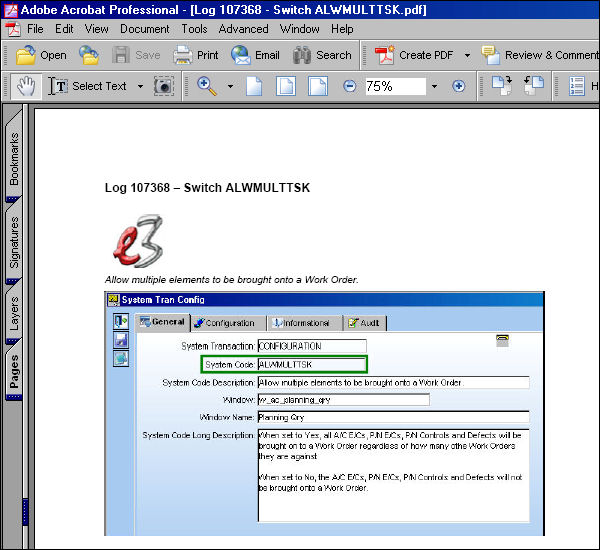Open the Select Text tool dropdown arrow
Viewport: 600px width, 550px height.
pos(140,86)
